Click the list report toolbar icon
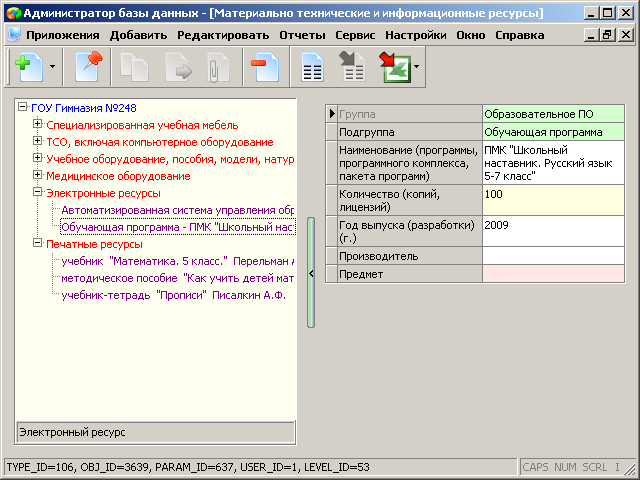Viewport: 640px width, 480px height. click(312, 67)
